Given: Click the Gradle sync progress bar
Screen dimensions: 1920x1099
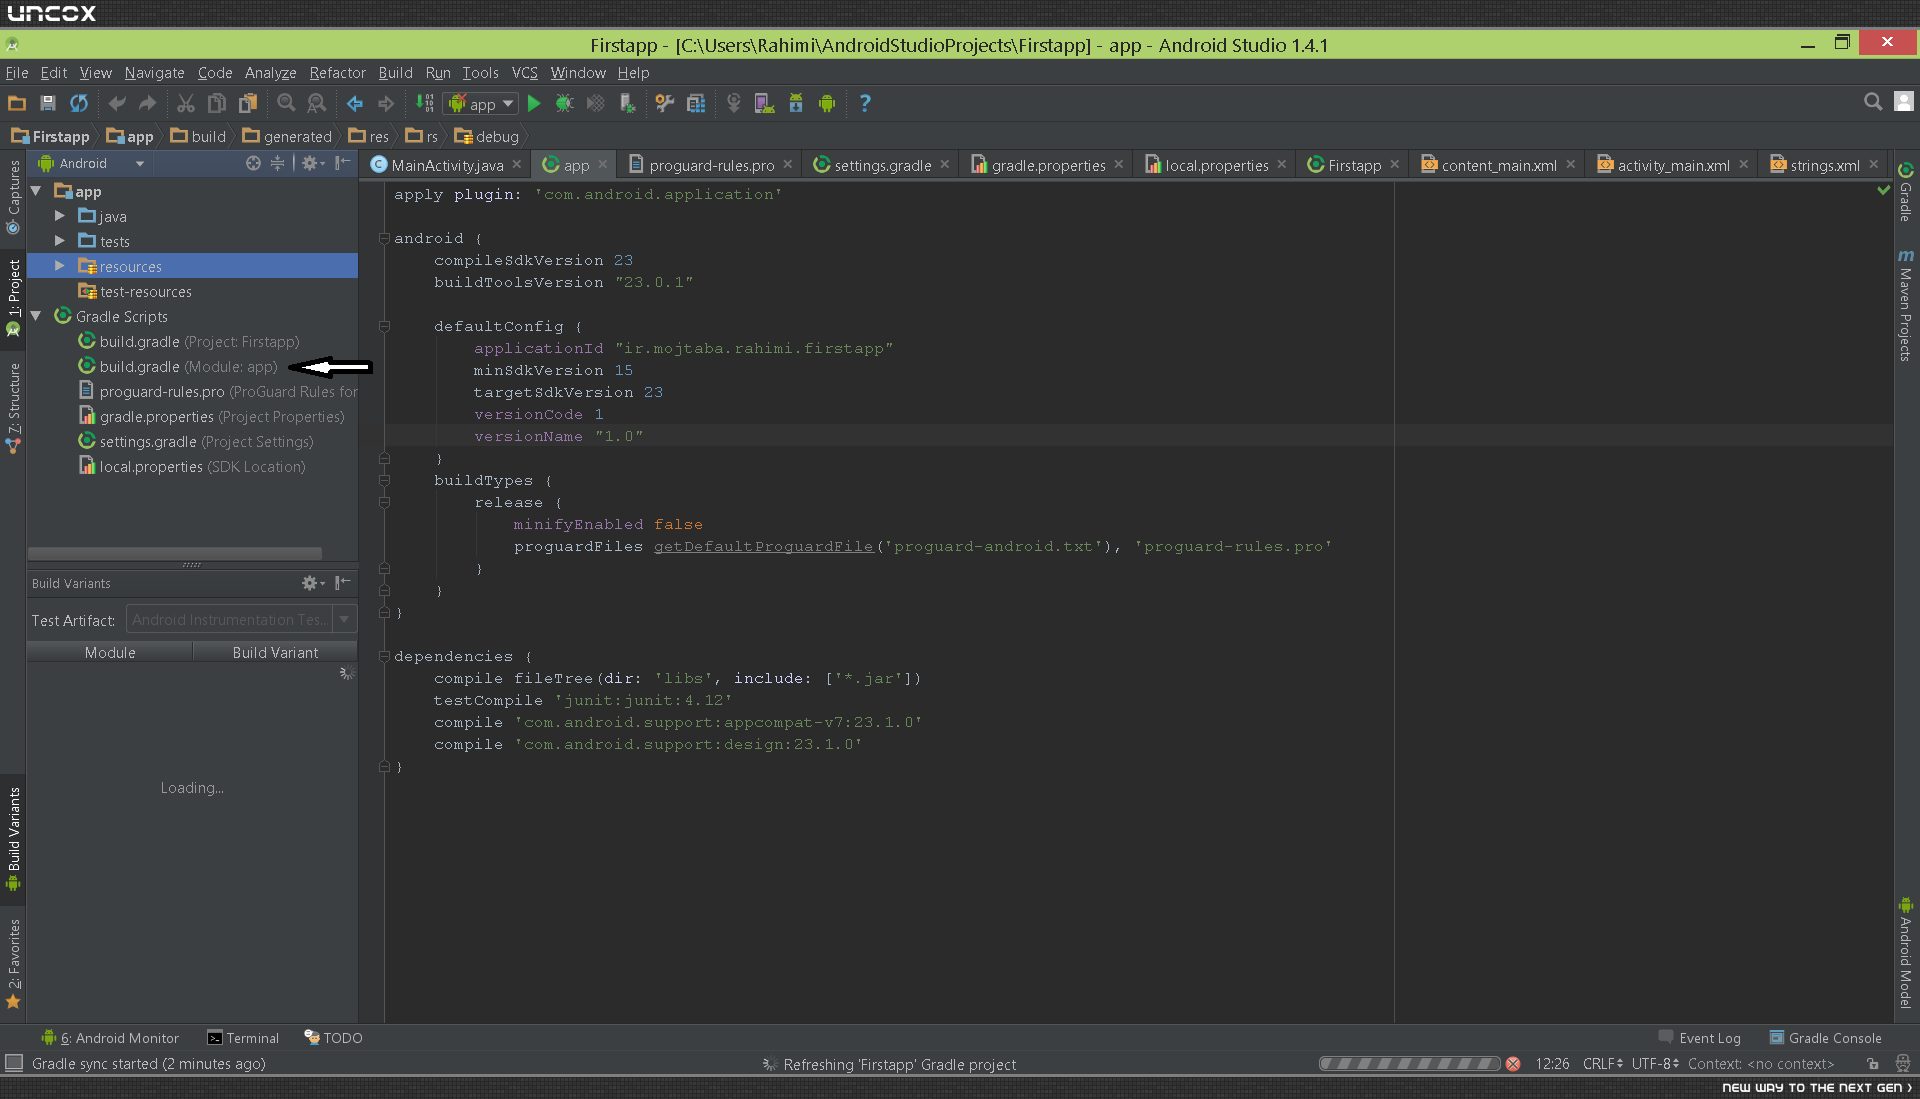Looking at the screenshot, I should [1410, 1064].
